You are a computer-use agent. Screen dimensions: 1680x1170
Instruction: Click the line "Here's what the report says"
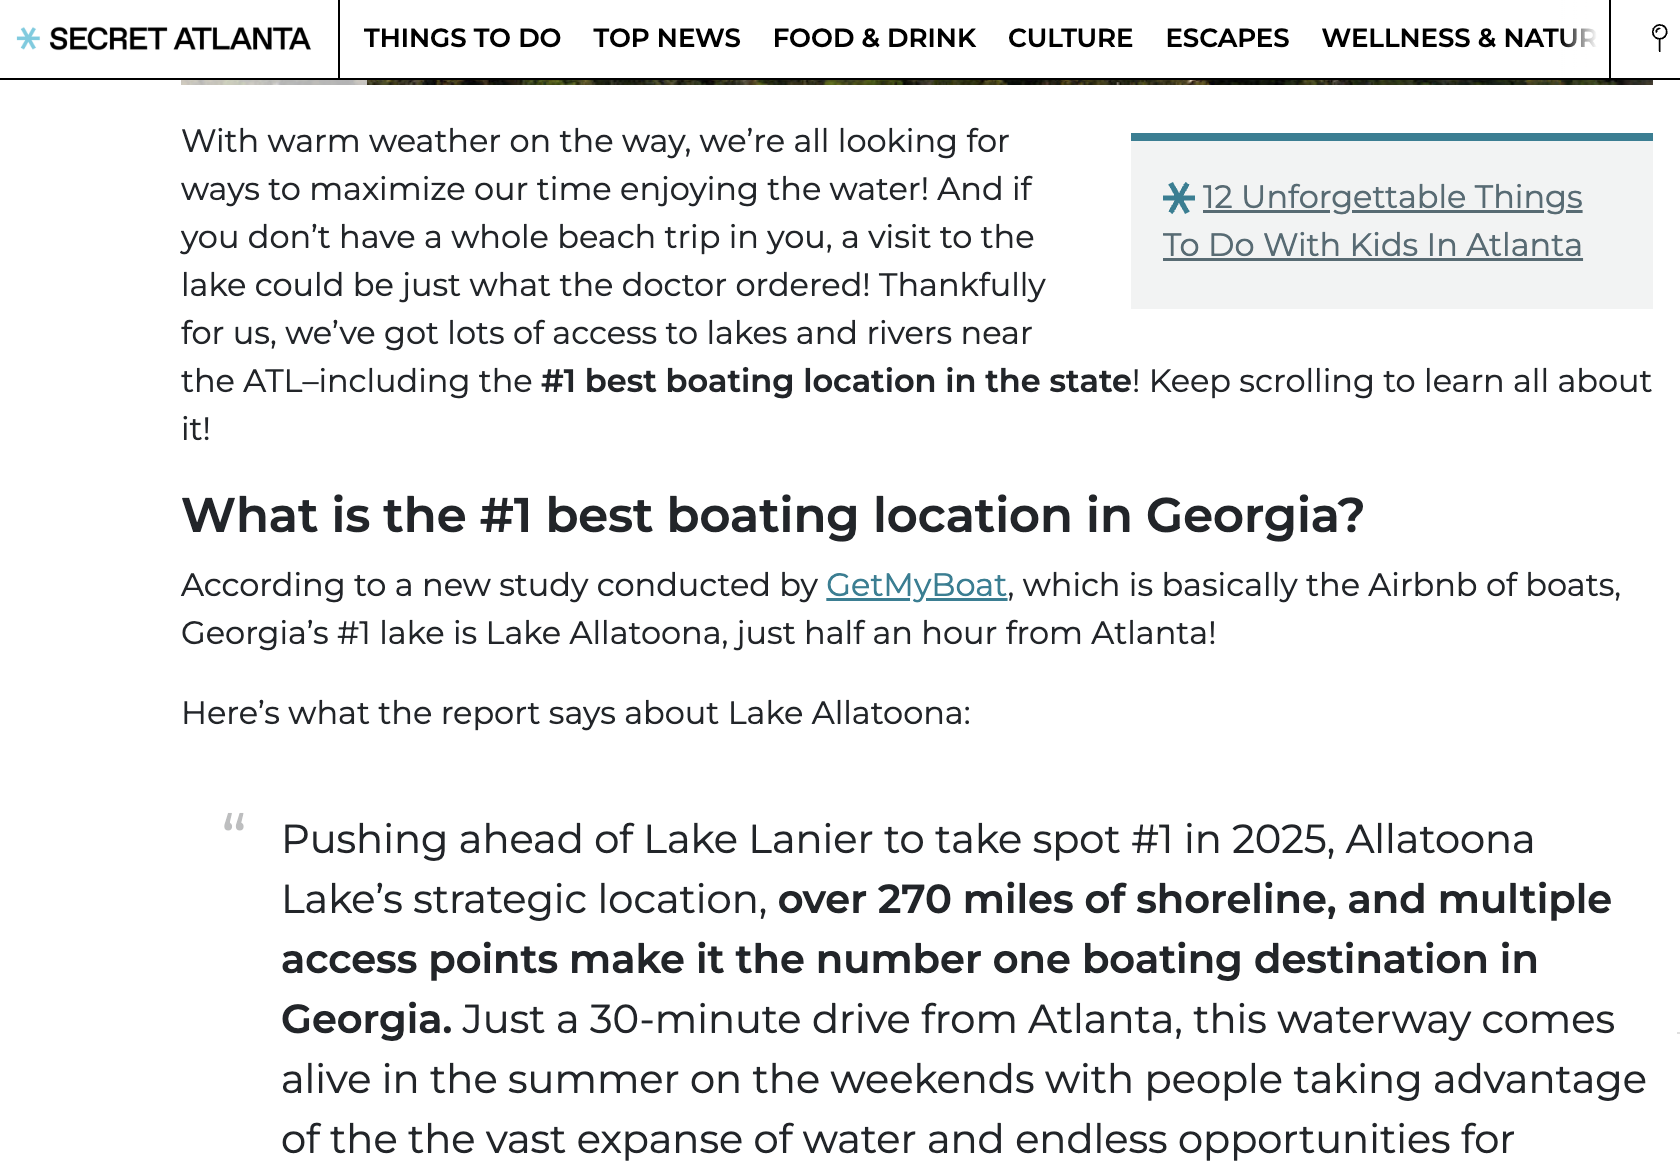pyautogui.click(x=575, y=713)
